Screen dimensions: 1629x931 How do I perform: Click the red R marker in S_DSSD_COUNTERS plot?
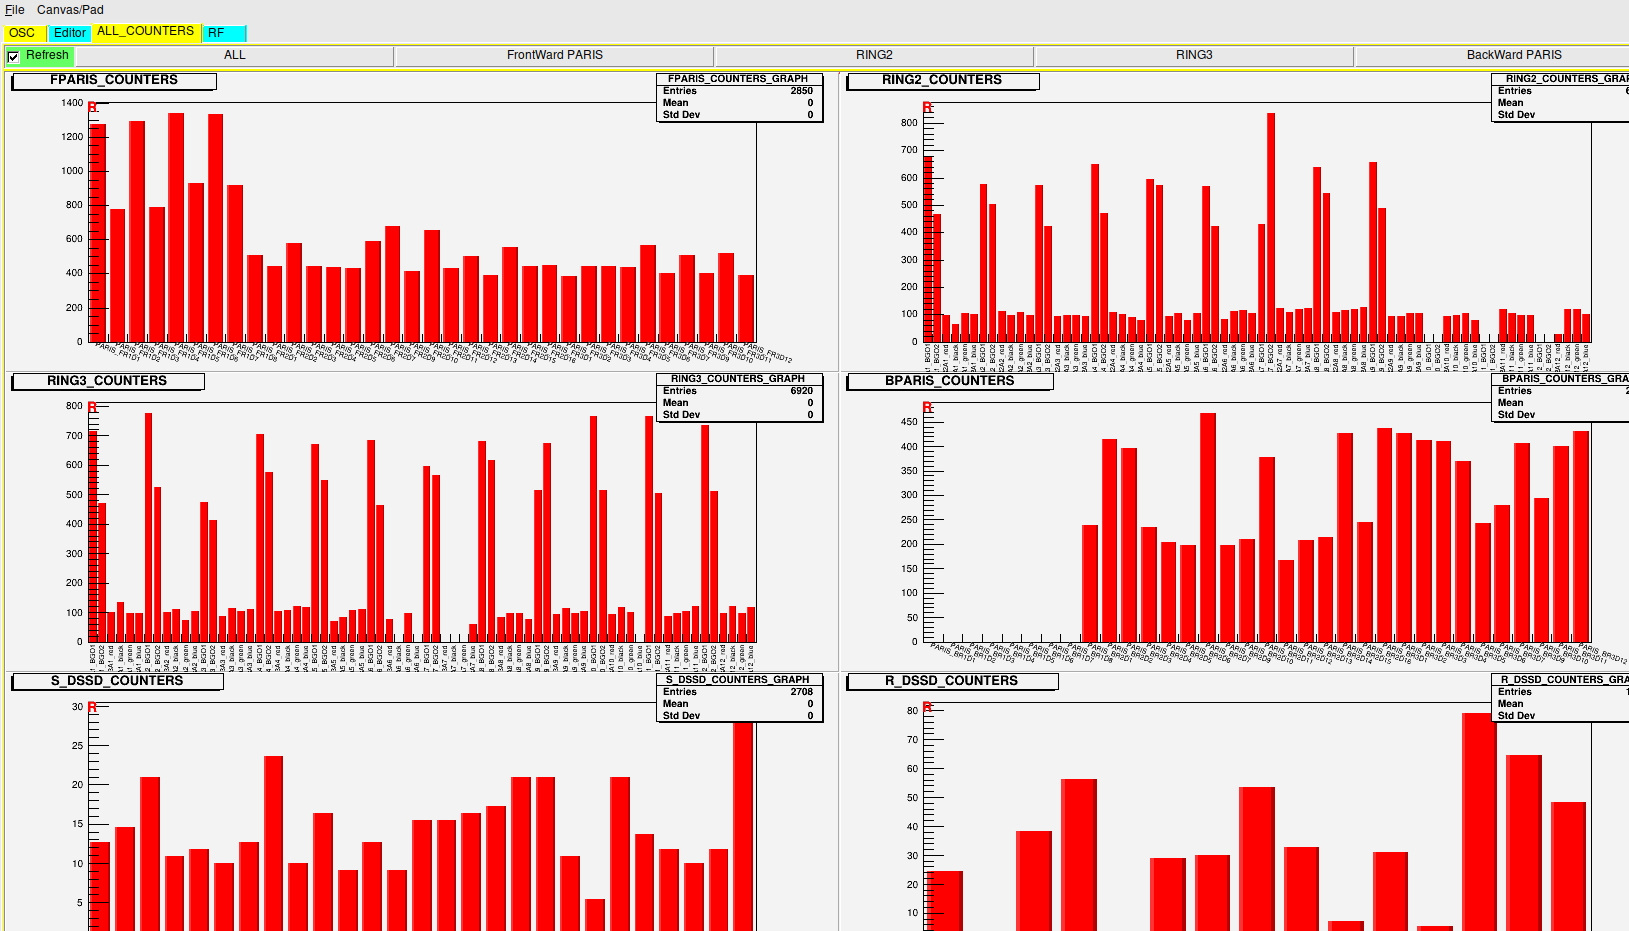pos(92,707)
